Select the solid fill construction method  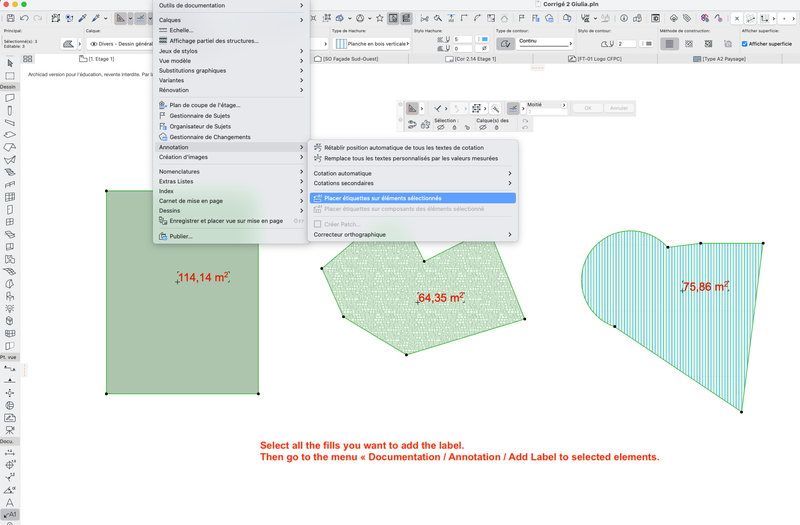tap(669, 44)
